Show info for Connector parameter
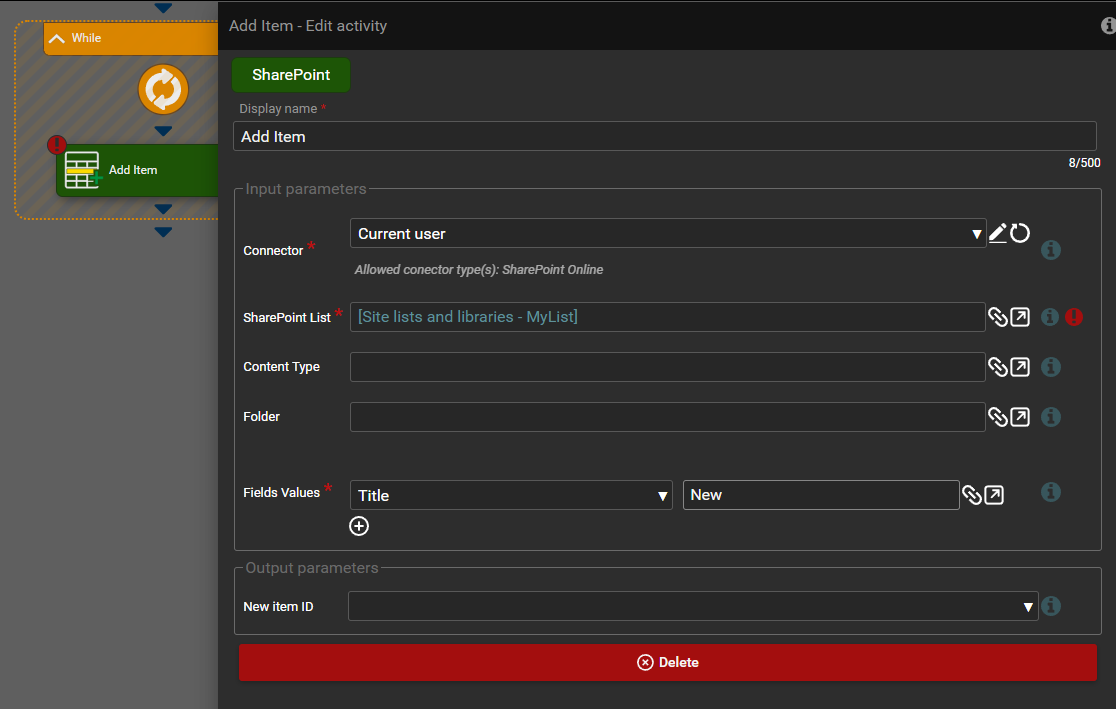Screen dimensions: 1116x709 click(1050, 250)
